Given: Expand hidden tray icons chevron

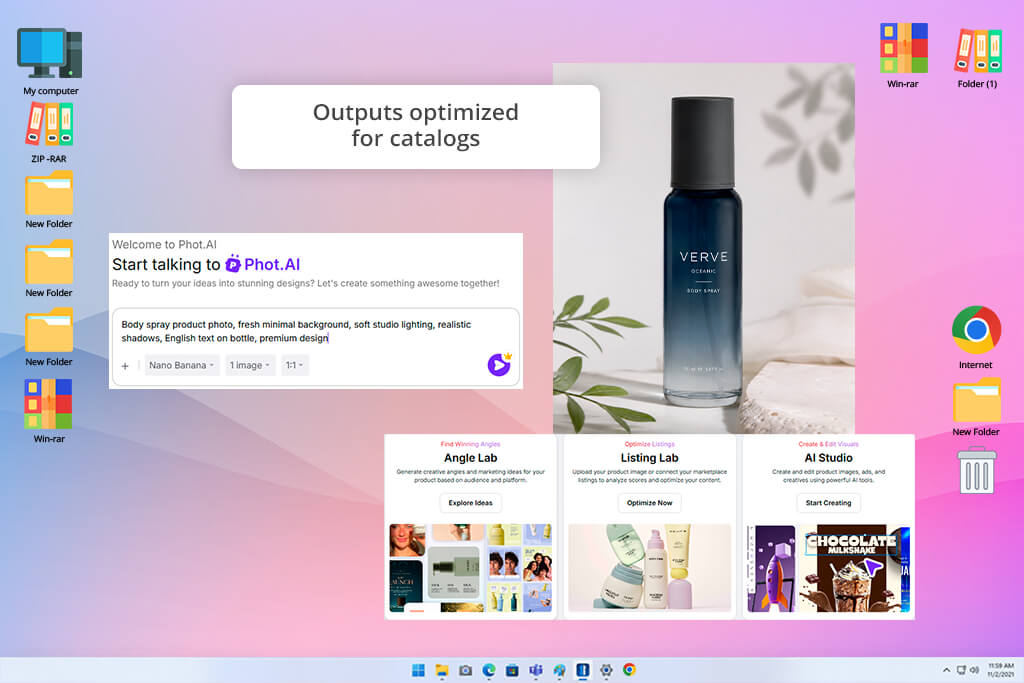Looking at the screenshot, I should click(x=946, y=670).
